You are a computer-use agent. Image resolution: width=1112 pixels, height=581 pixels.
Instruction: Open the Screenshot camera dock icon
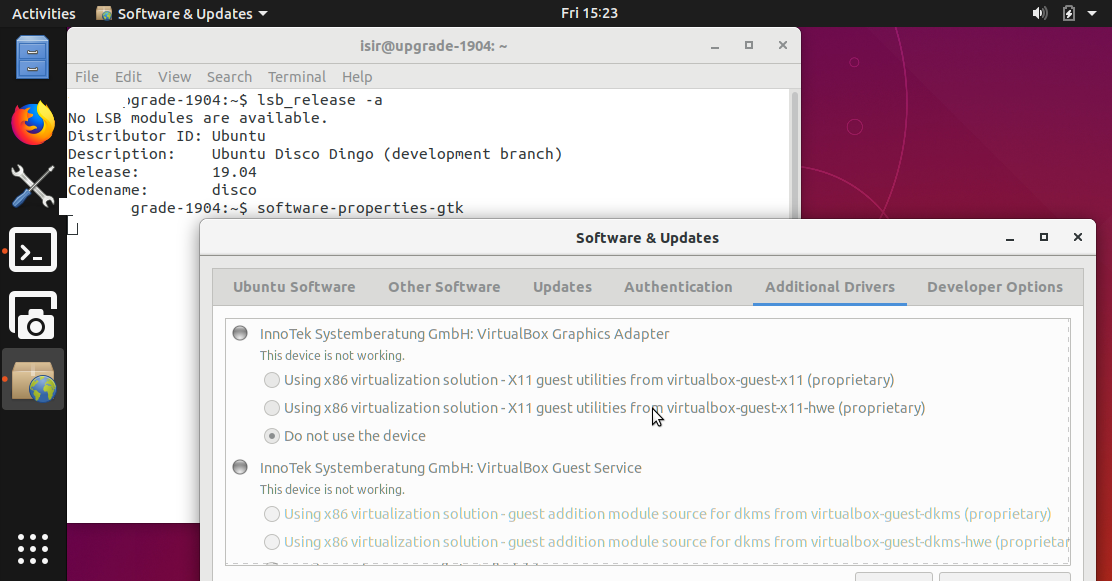click(33, 315)
